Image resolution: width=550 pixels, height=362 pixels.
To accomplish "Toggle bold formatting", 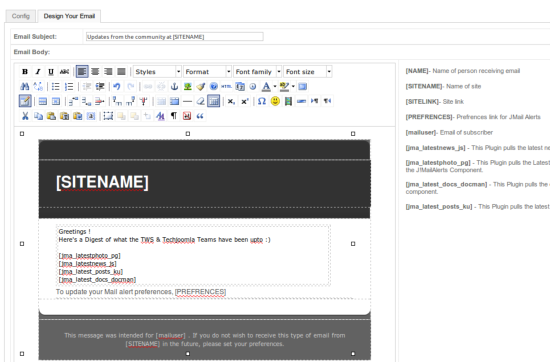I will tap(25, 72).
